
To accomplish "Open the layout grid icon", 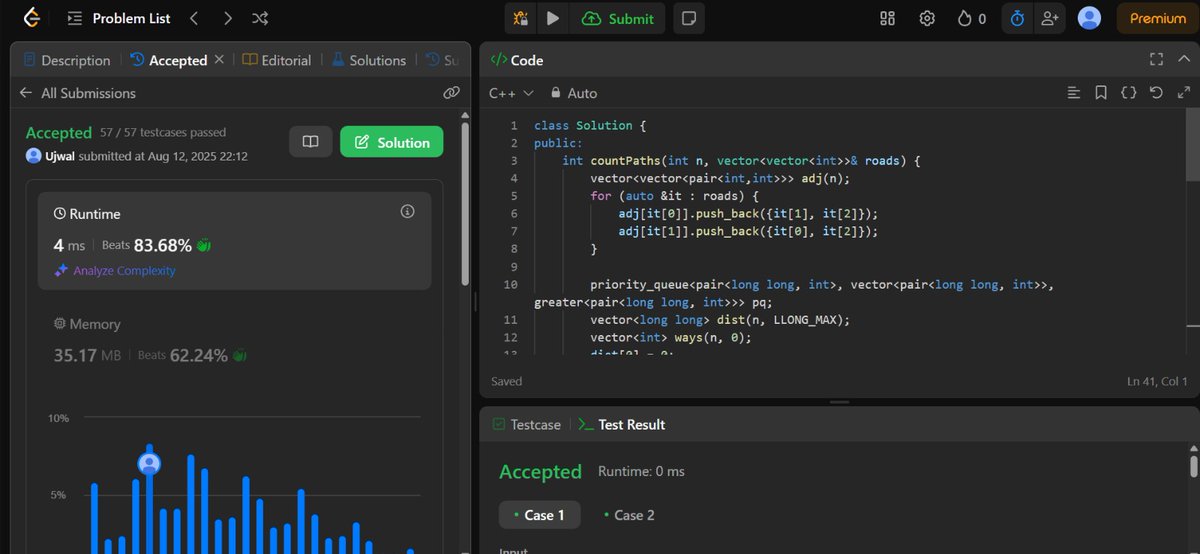I will [x=887, y=18].
